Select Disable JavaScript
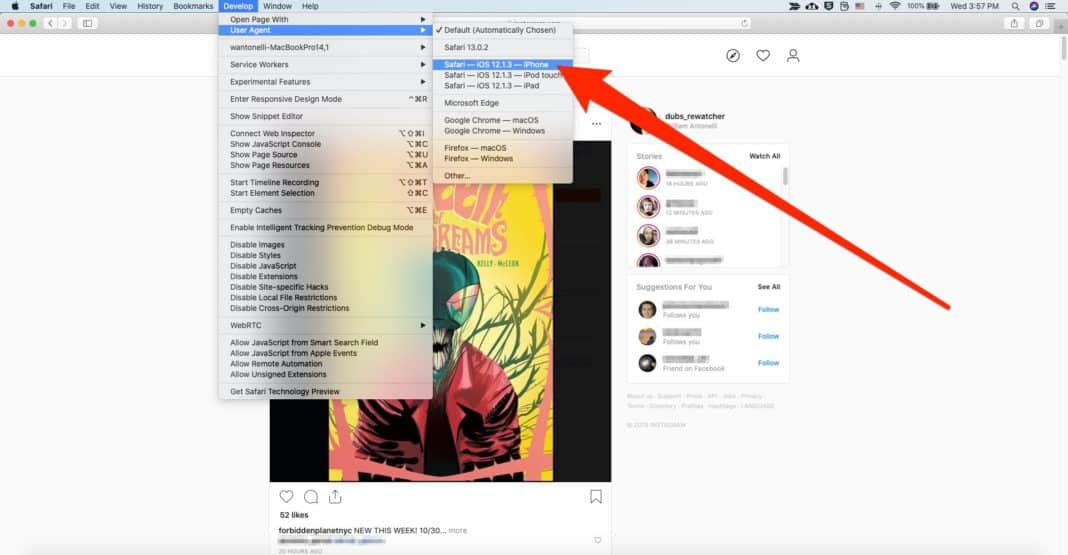Screen dimensions: 1068x555 point(326,266)
